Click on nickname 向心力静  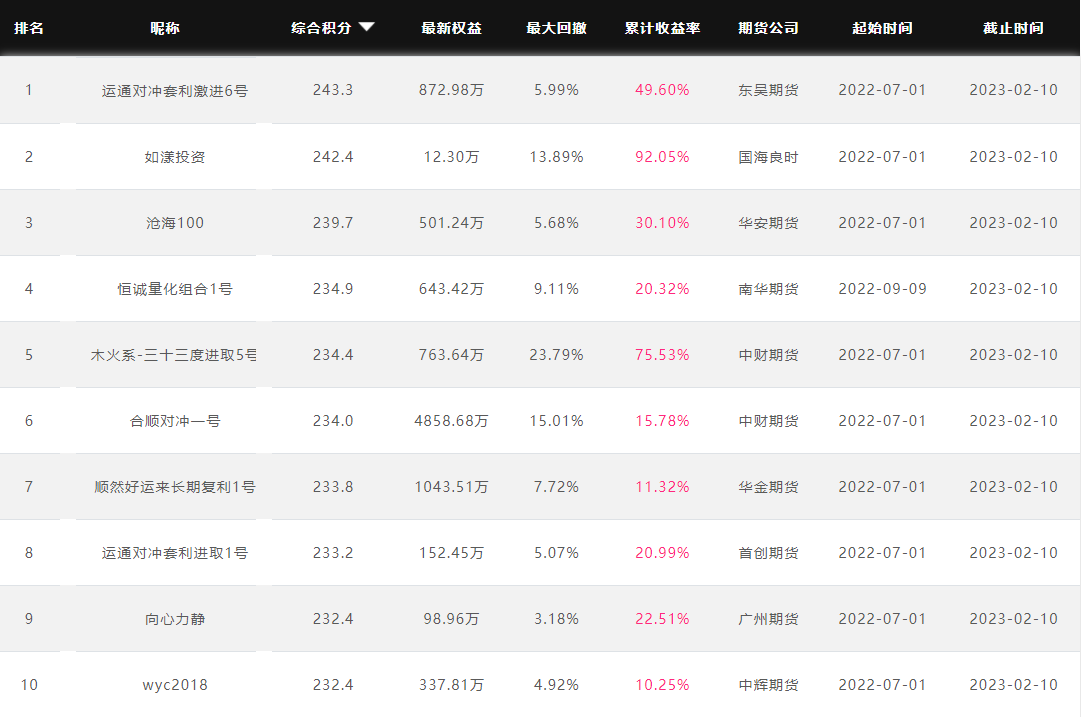(175, 619)
